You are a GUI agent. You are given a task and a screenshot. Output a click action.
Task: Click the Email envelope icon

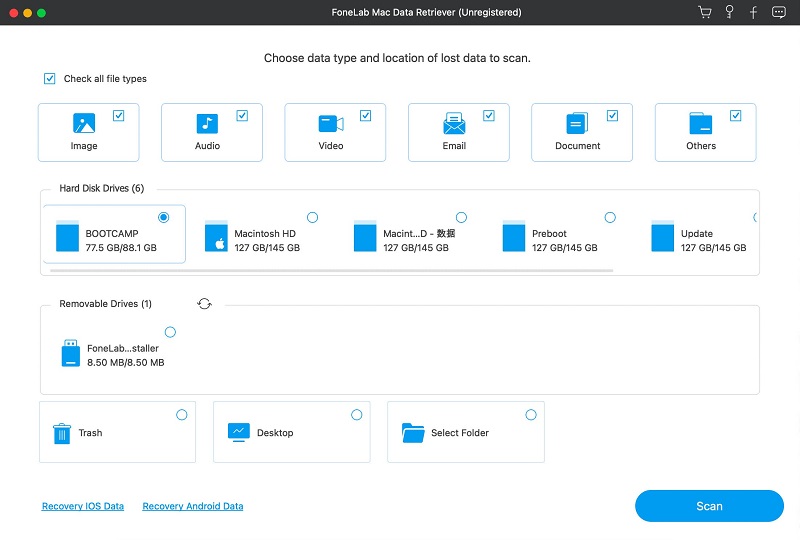pyautogui.click(x=454, y=124)
